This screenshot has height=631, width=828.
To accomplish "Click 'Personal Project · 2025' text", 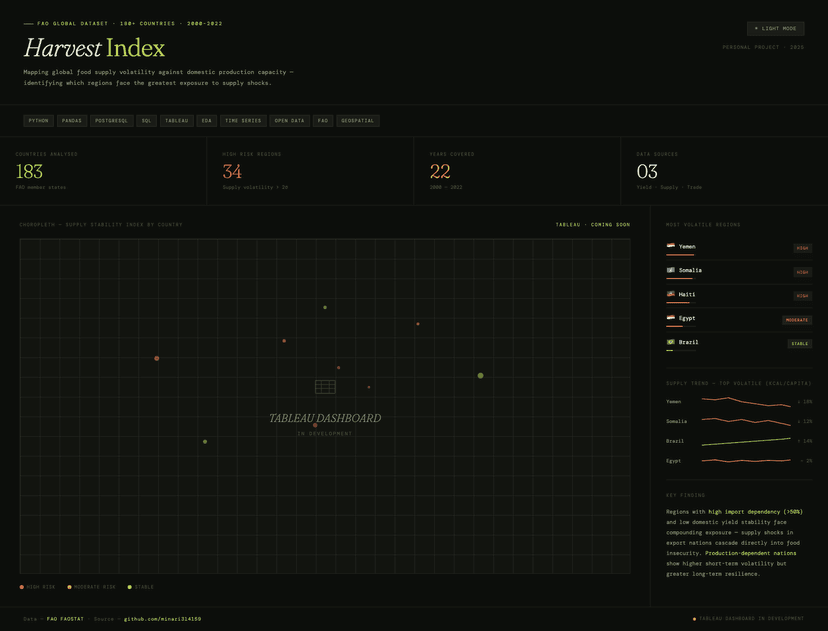I will click(763, 48).
